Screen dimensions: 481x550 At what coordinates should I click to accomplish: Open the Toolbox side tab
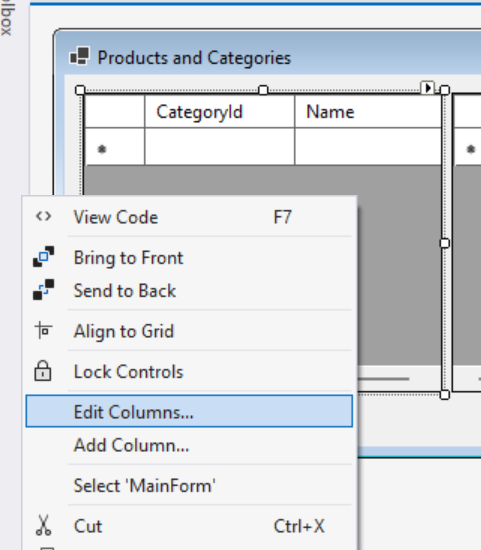click(8, 18)
